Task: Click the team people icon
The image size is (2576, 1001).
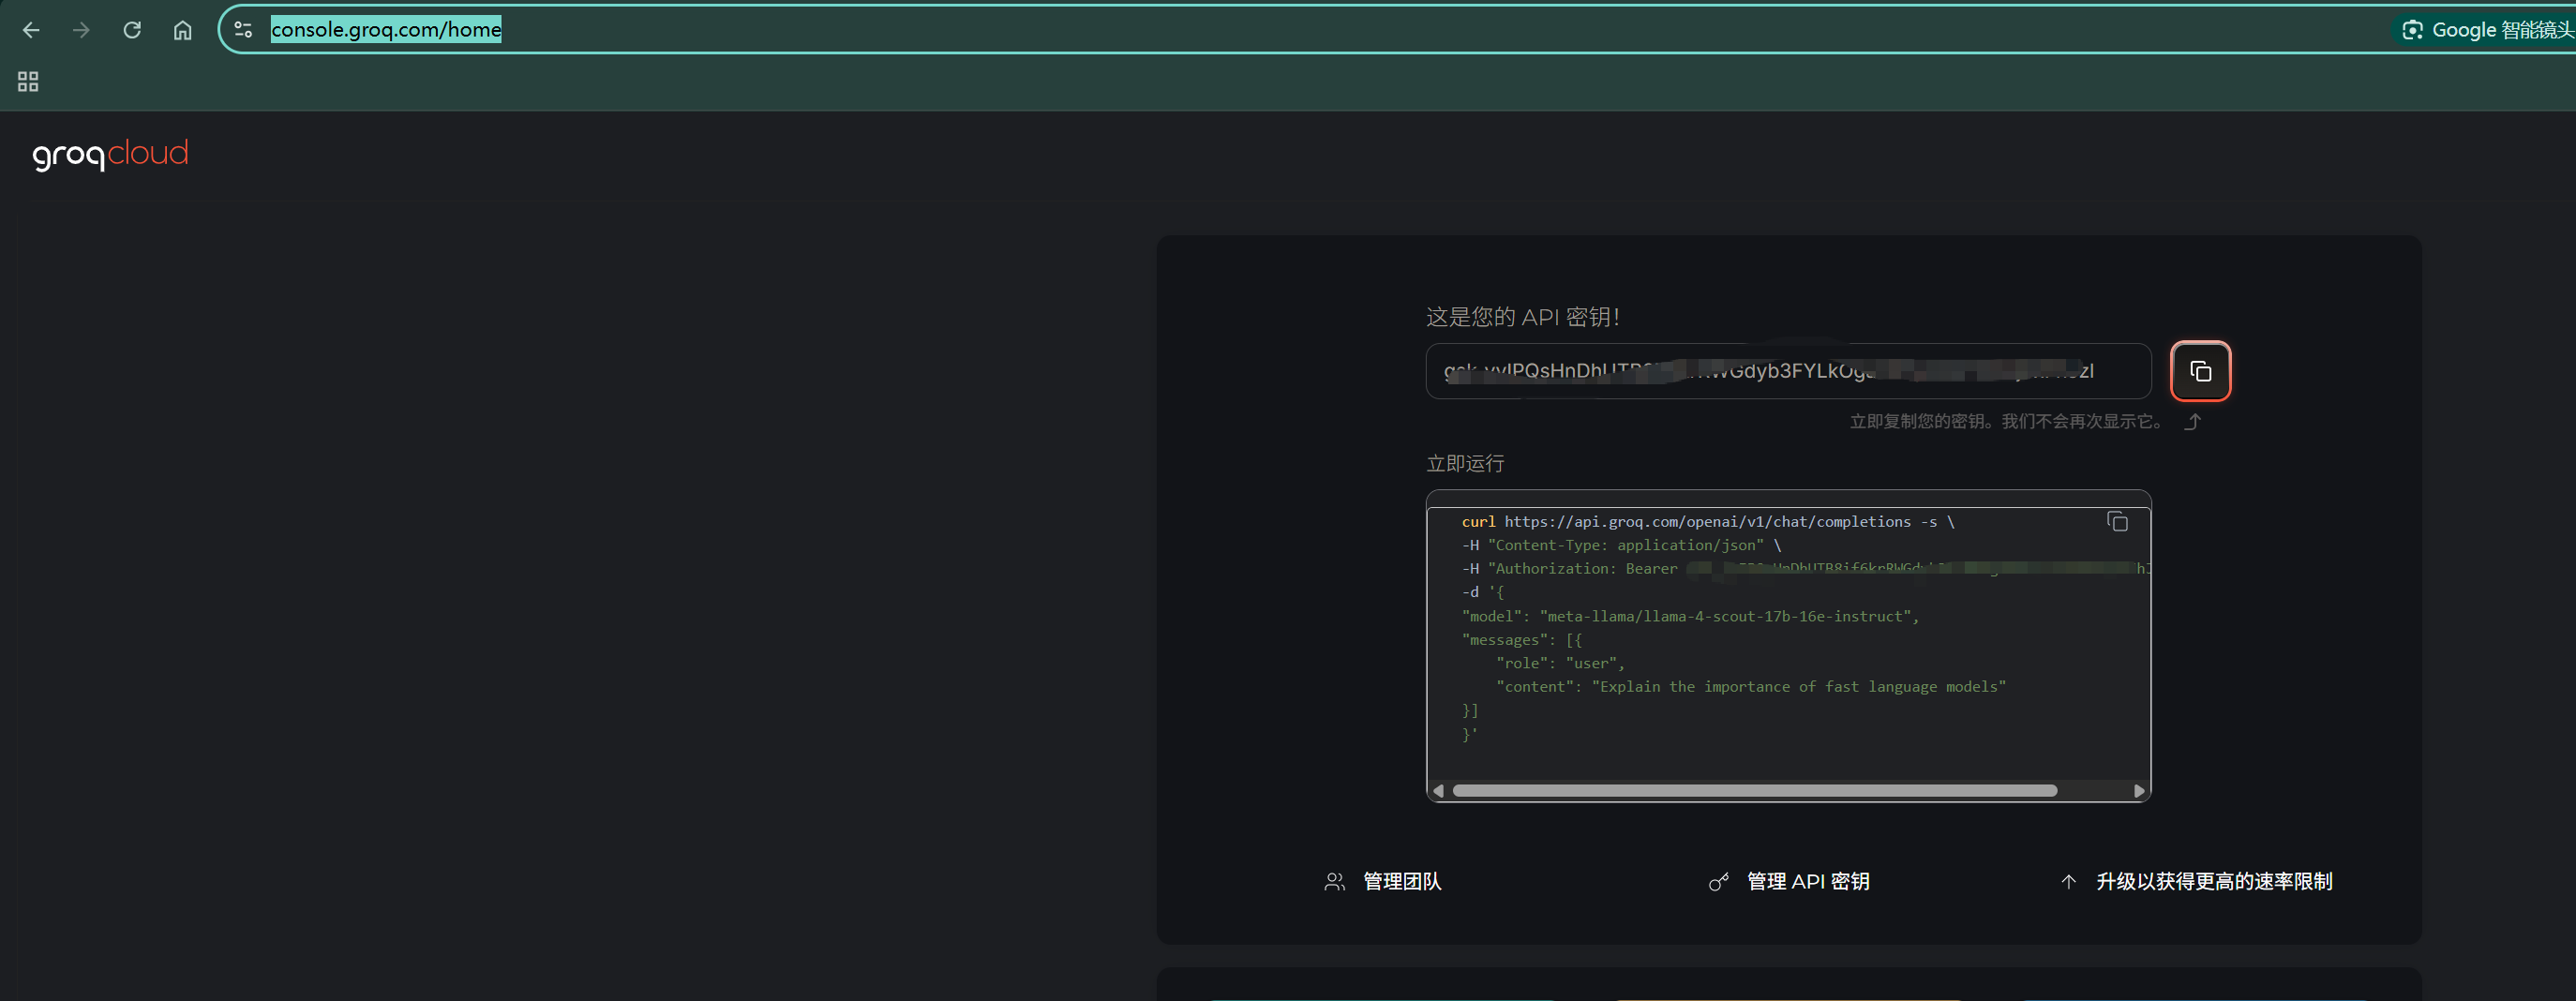Action: click(x=1335, y=882)
